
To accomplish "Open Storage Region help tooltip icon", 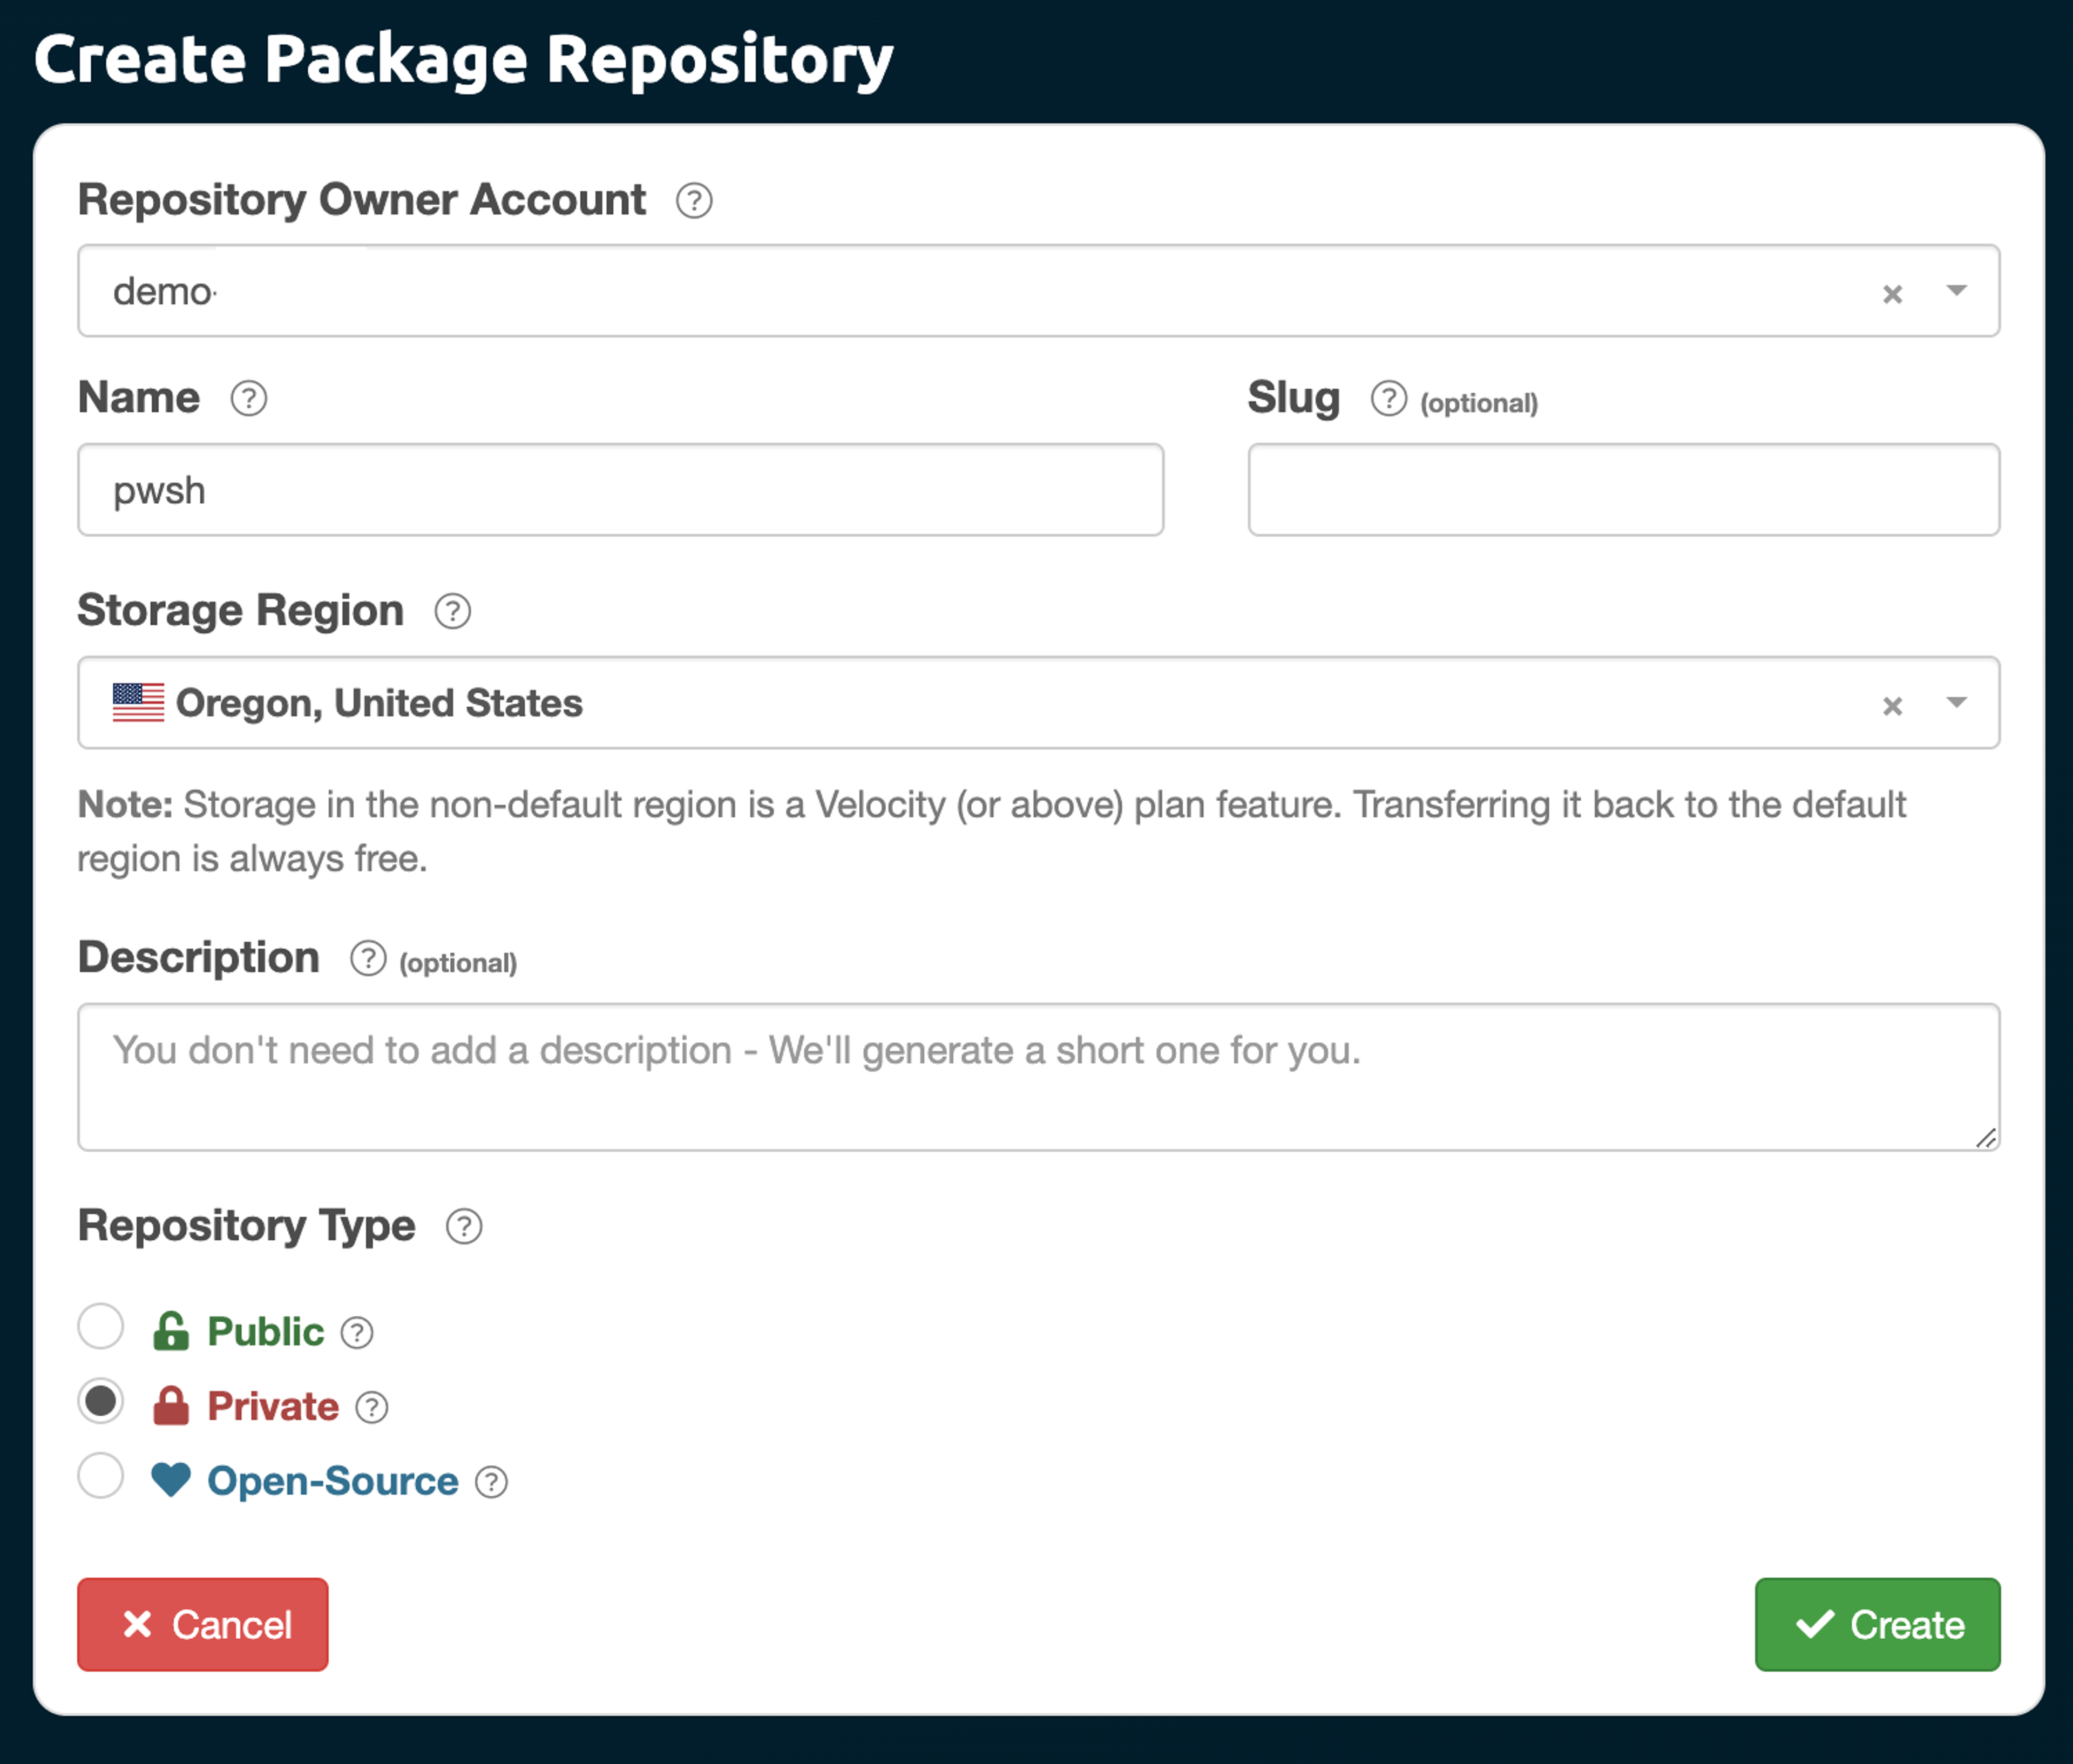I will click(x=452, y=611).
